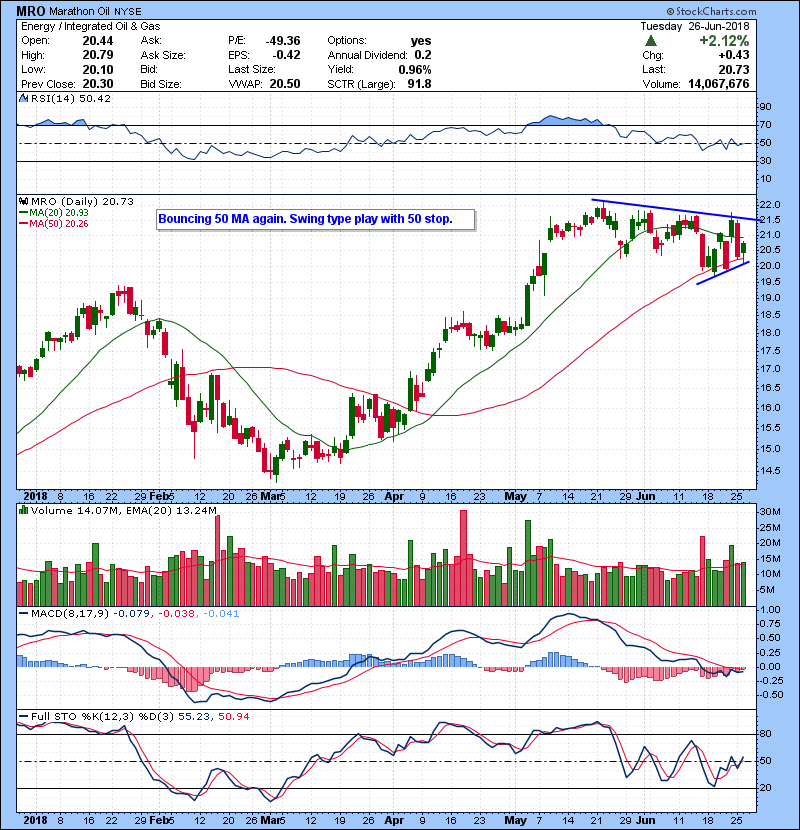Click the MACD(8,17,9) legend icon
800x830 pixels.
(24, 614)
